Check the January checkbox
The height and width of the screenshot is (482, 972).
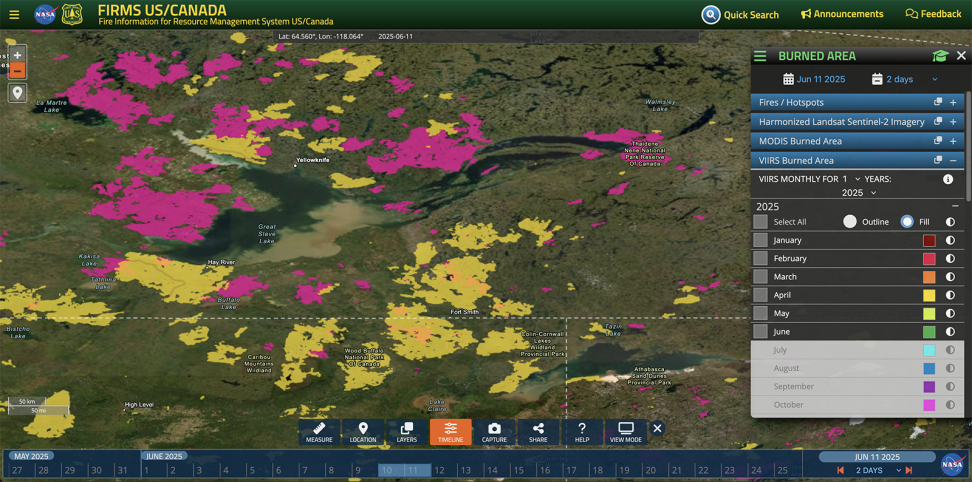[x=761, y=240]
